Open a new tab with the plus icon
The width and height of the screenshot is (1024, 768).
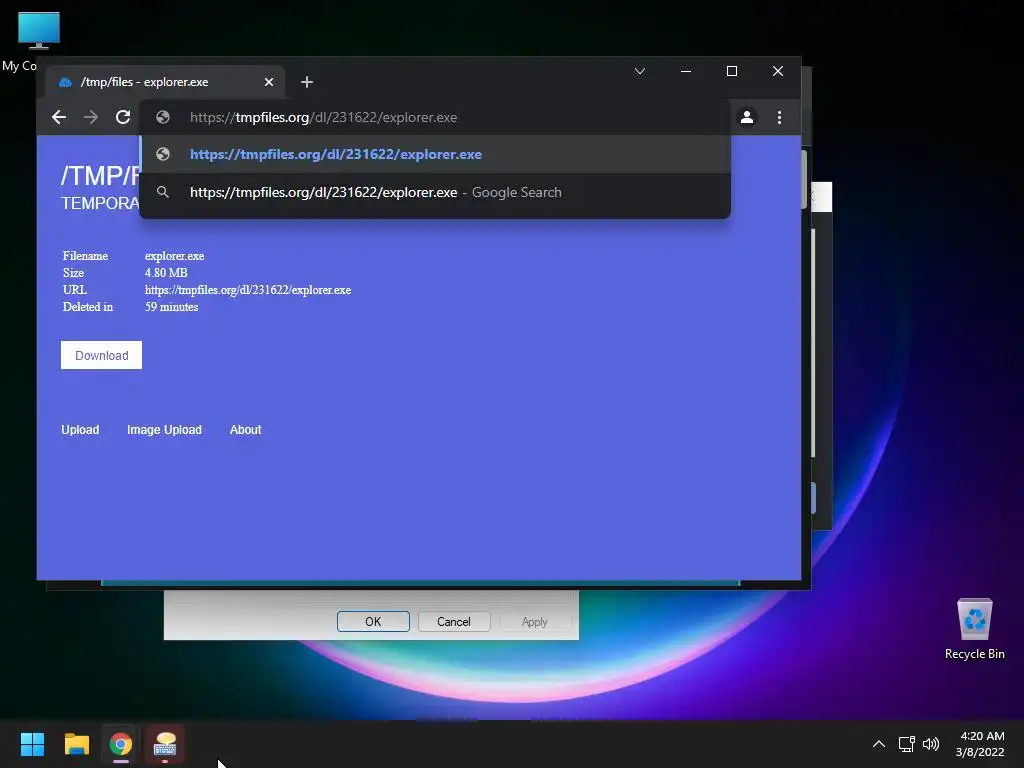pyautogui.click(x=307, y=82)
